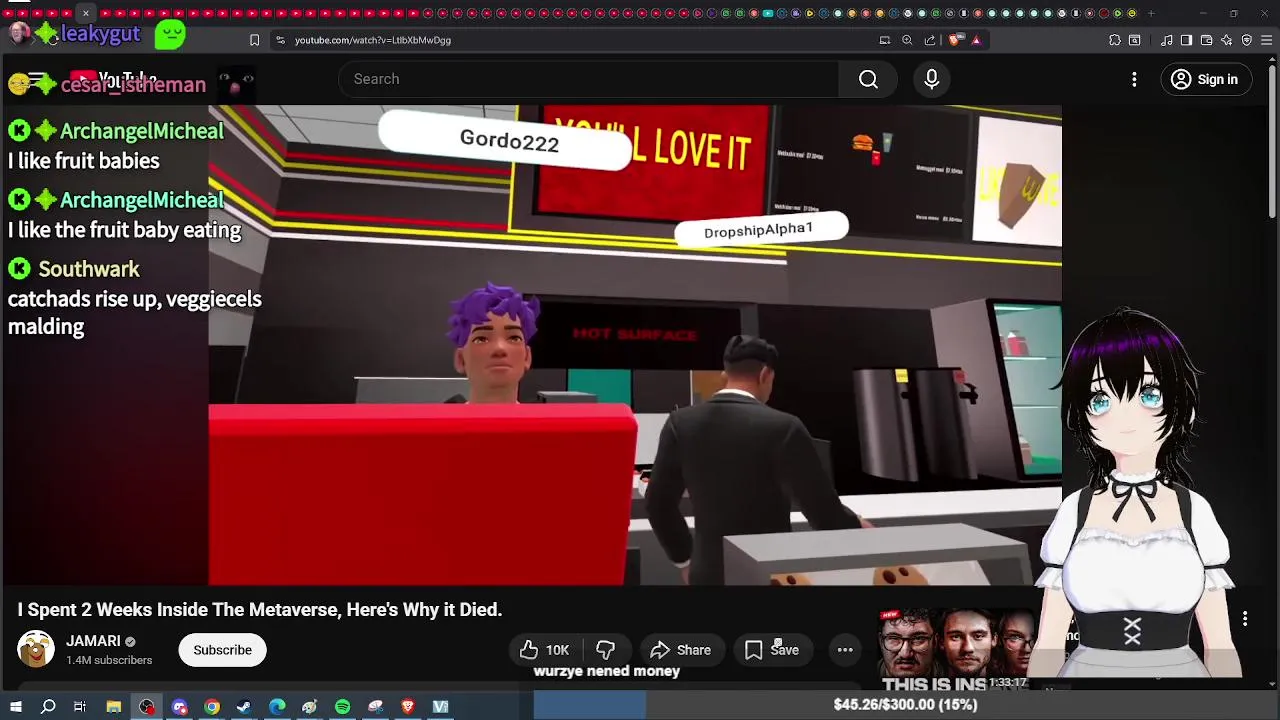Image resolution: width=1280 pixels, height=720 pixels.
Task: Open more actions ellipsis next to Save
Action: coord(845,650)
